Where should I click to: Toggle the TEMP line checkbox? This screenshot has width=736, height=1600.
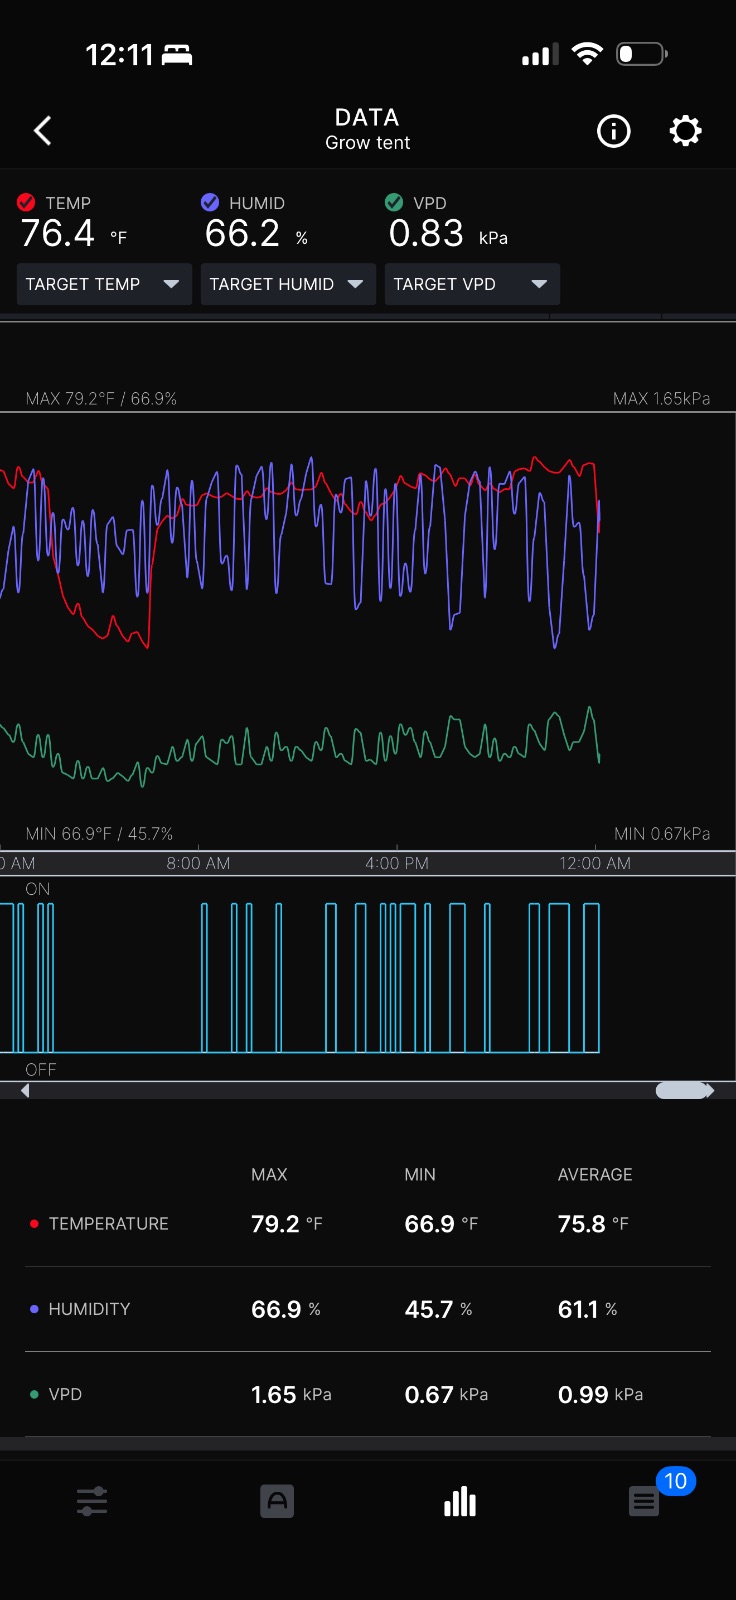(x=27, y=202)
